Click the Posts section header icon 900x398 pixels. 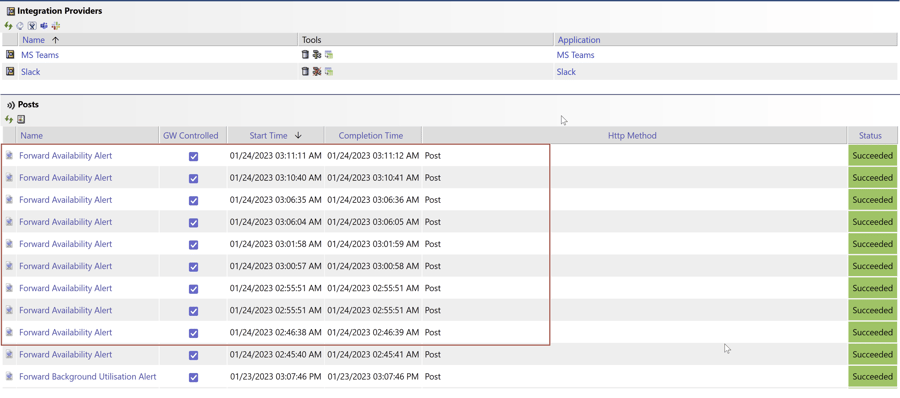click(x=10, y=105)
